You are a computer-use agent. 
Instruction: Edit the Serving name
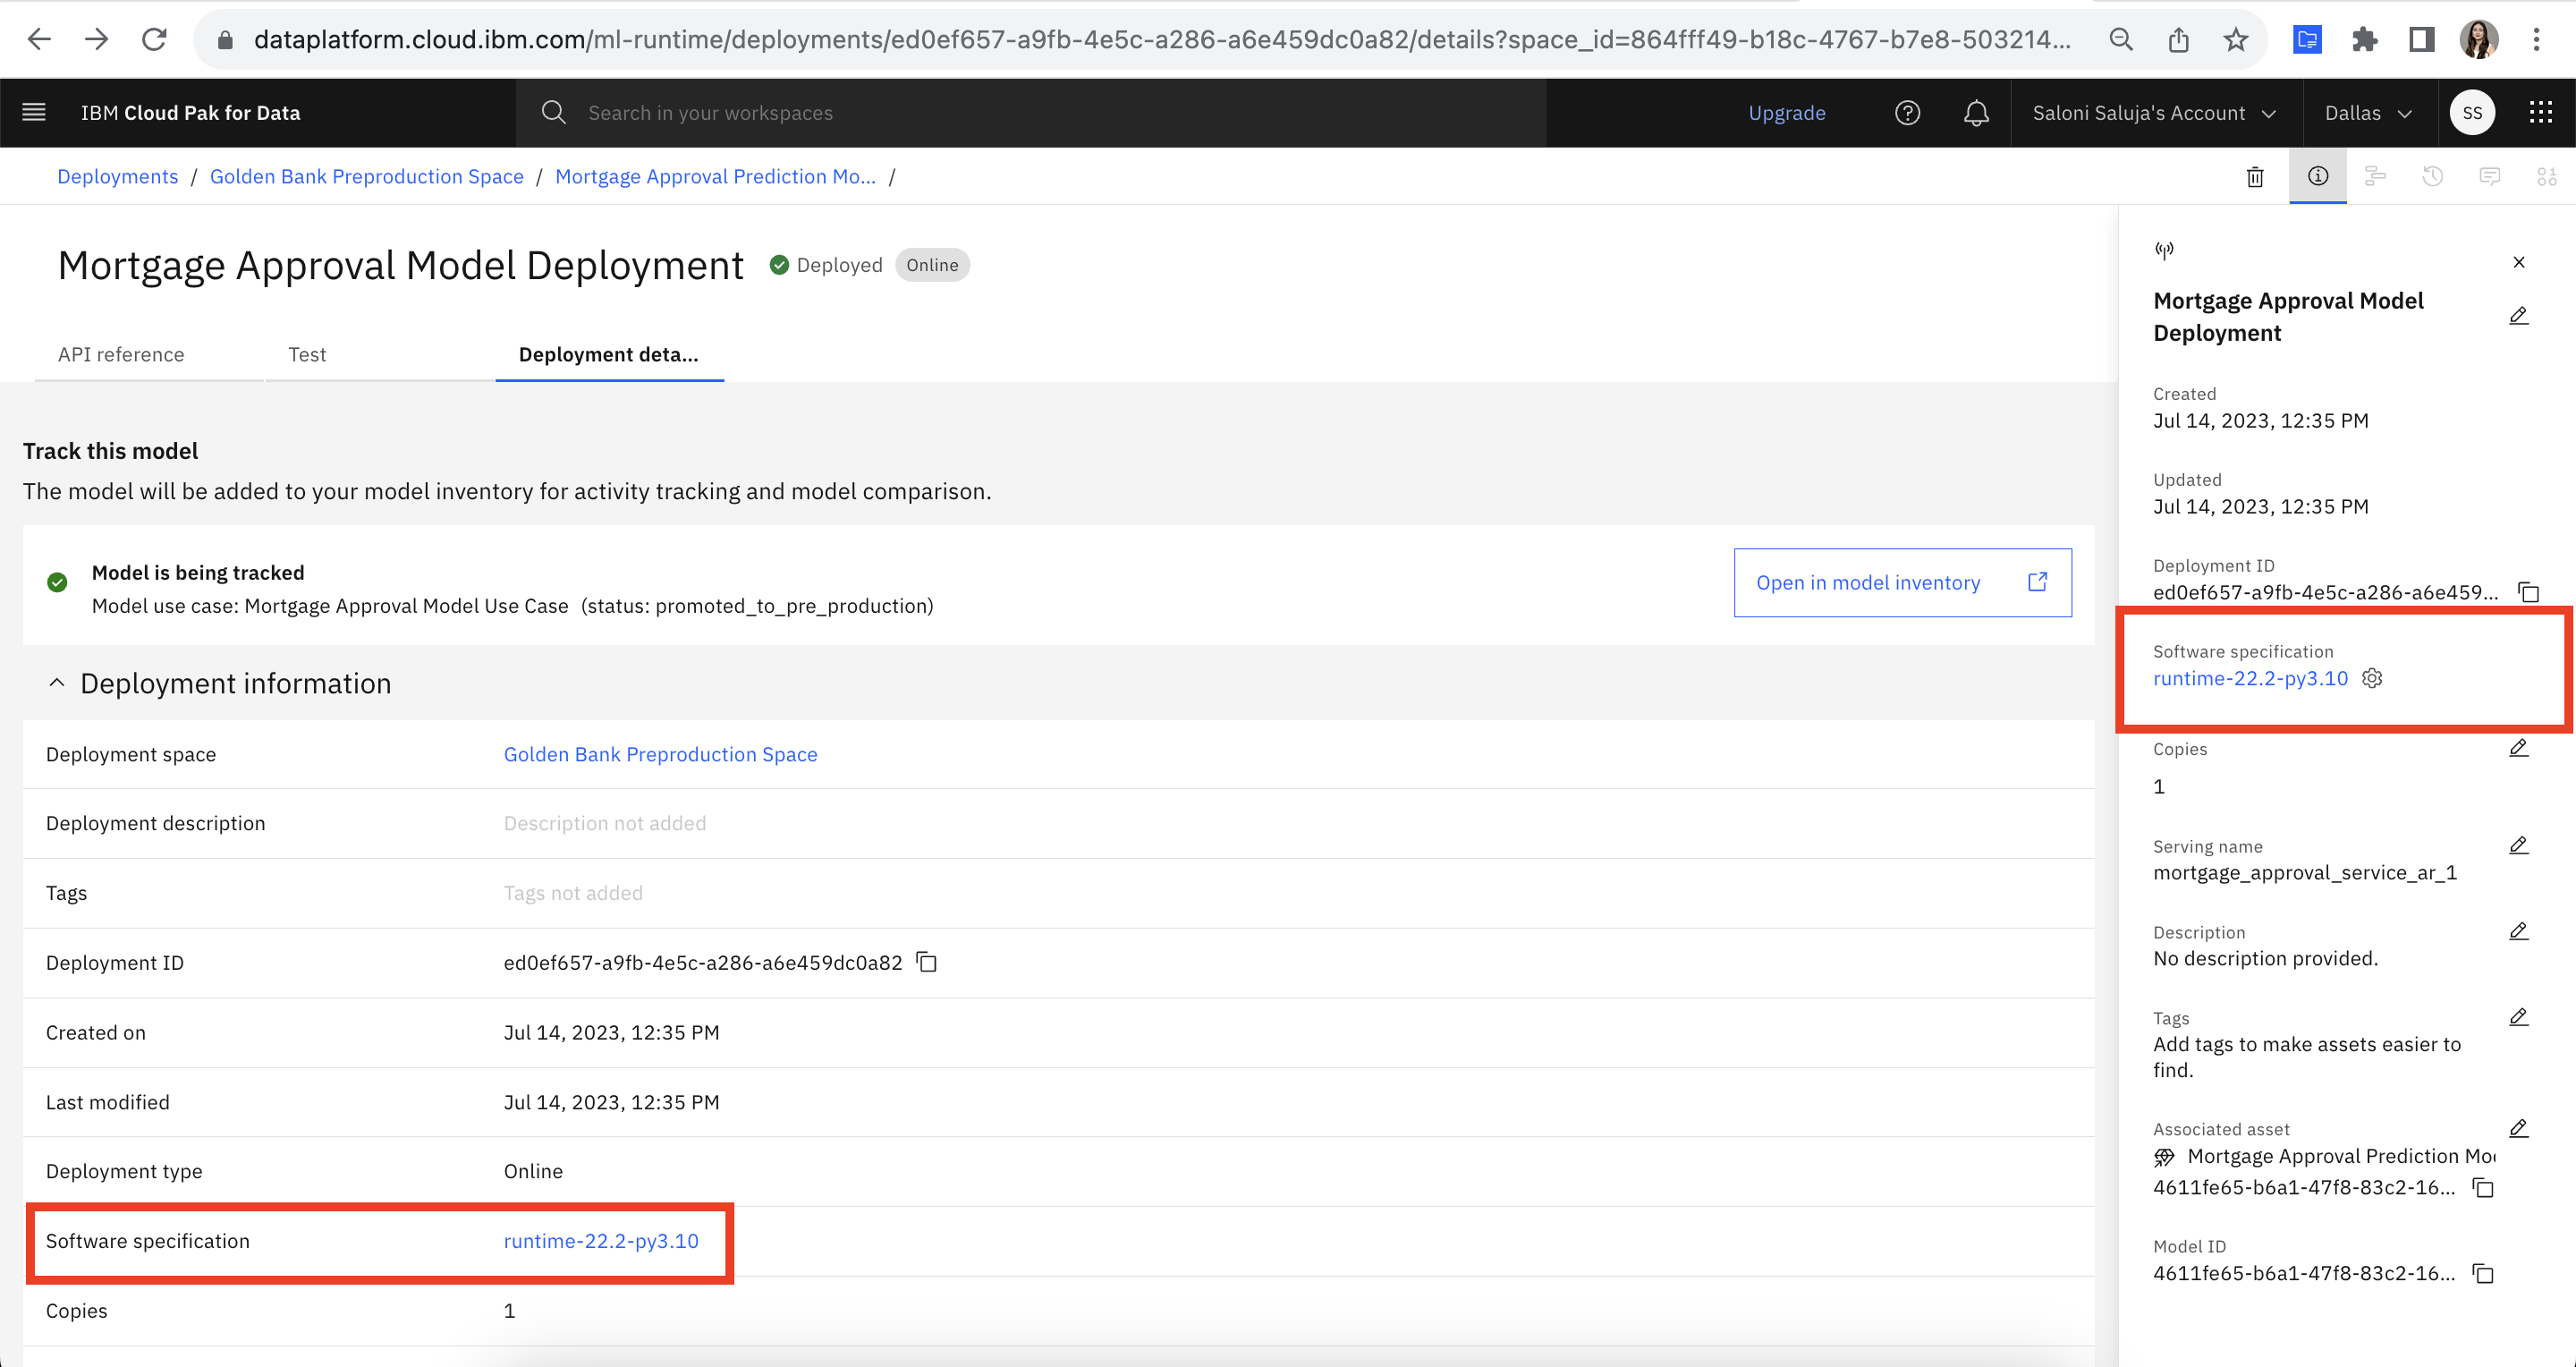2519,845
